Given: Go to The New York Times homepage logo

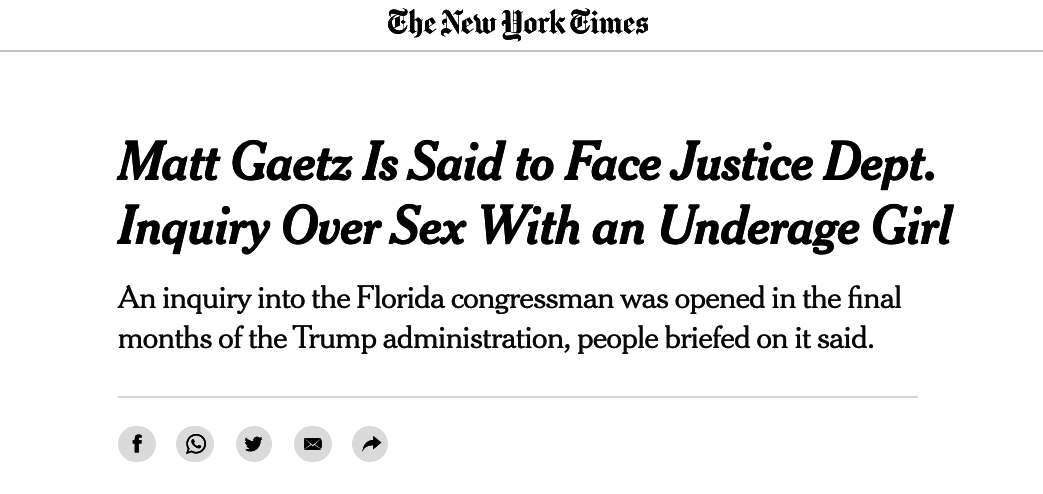Looking at the screenshot, I should (518, 23).
